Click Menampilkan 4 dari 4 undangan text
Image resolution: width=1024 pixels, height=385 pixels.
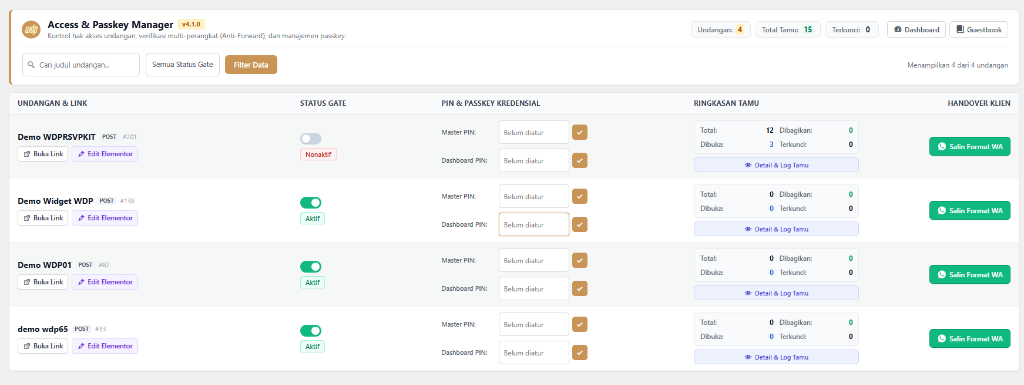(958, 65)
